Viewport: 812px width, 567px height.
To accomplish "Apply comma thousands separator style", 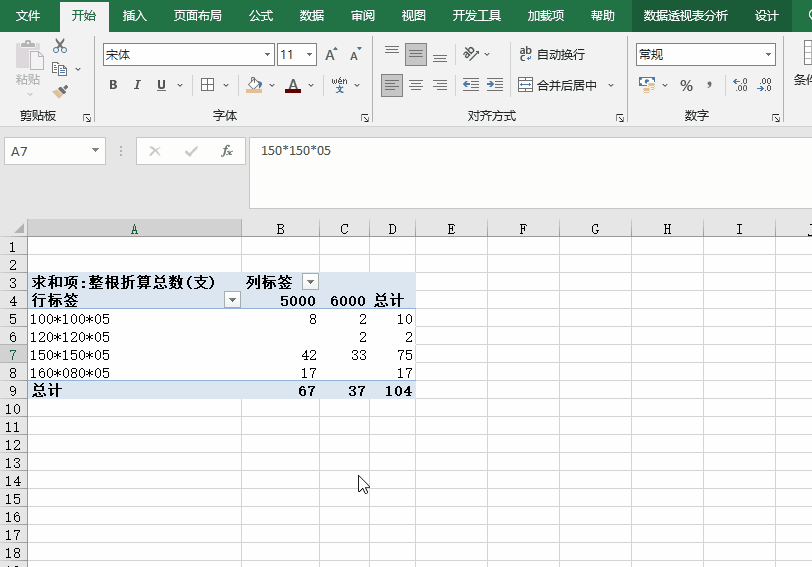I will click(x=709, y=85).
